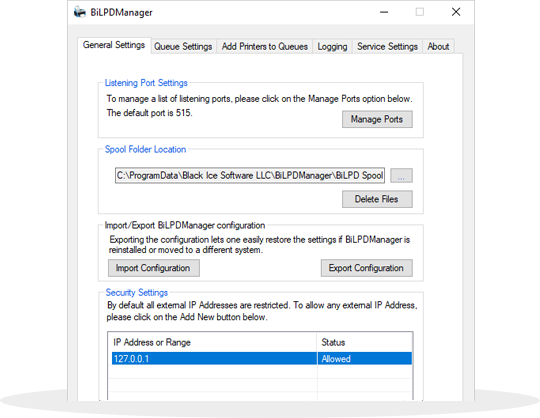Click the Delete Files button
This screenshot has width=540, height=418.
(377, 199)
